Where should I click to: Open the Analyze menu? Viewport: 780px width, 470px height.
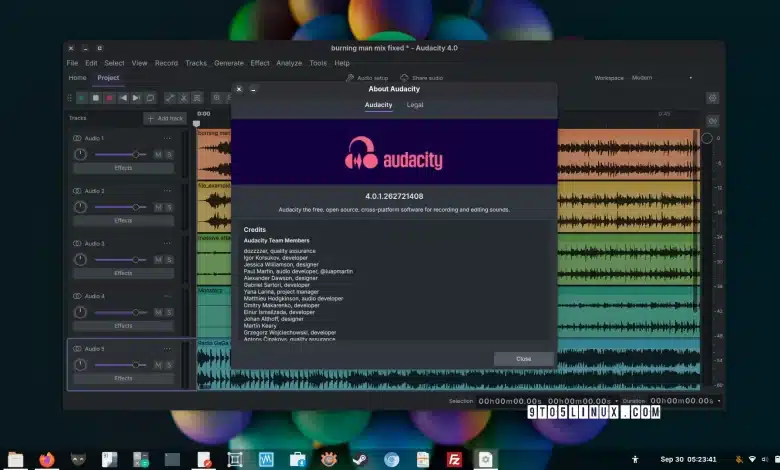289,63
